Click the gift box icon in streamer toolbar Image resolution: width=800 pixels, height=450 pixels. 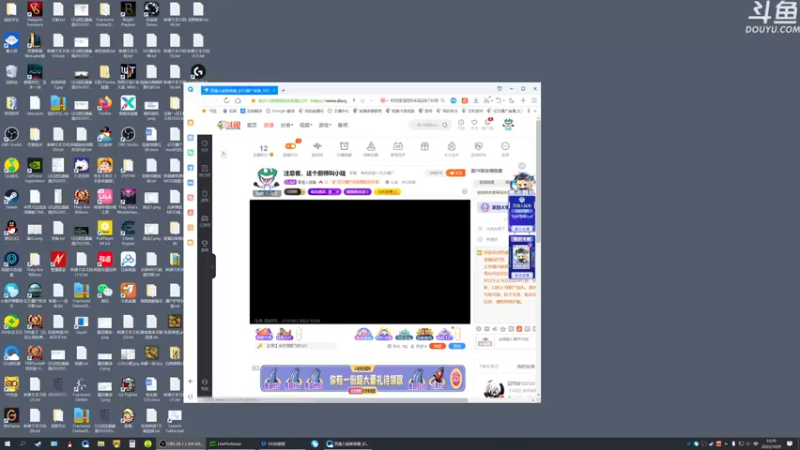point(424,147)
